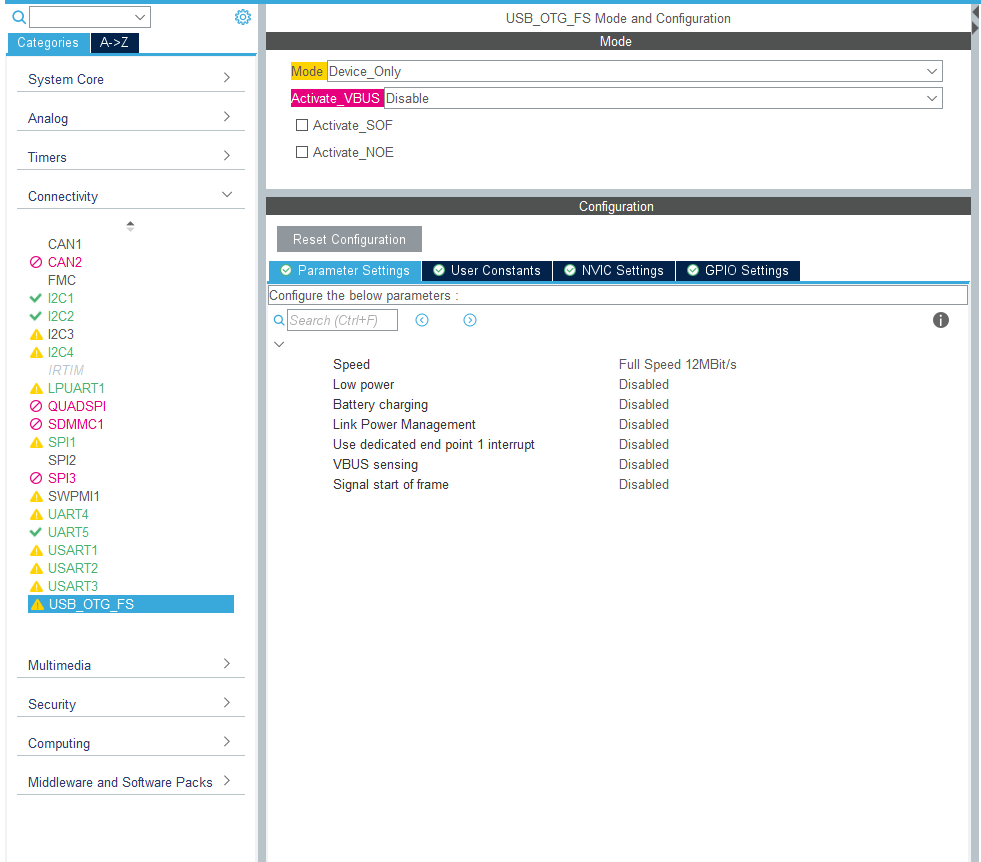
Task: Open the NVIC Settings tab
Action: 614,270
